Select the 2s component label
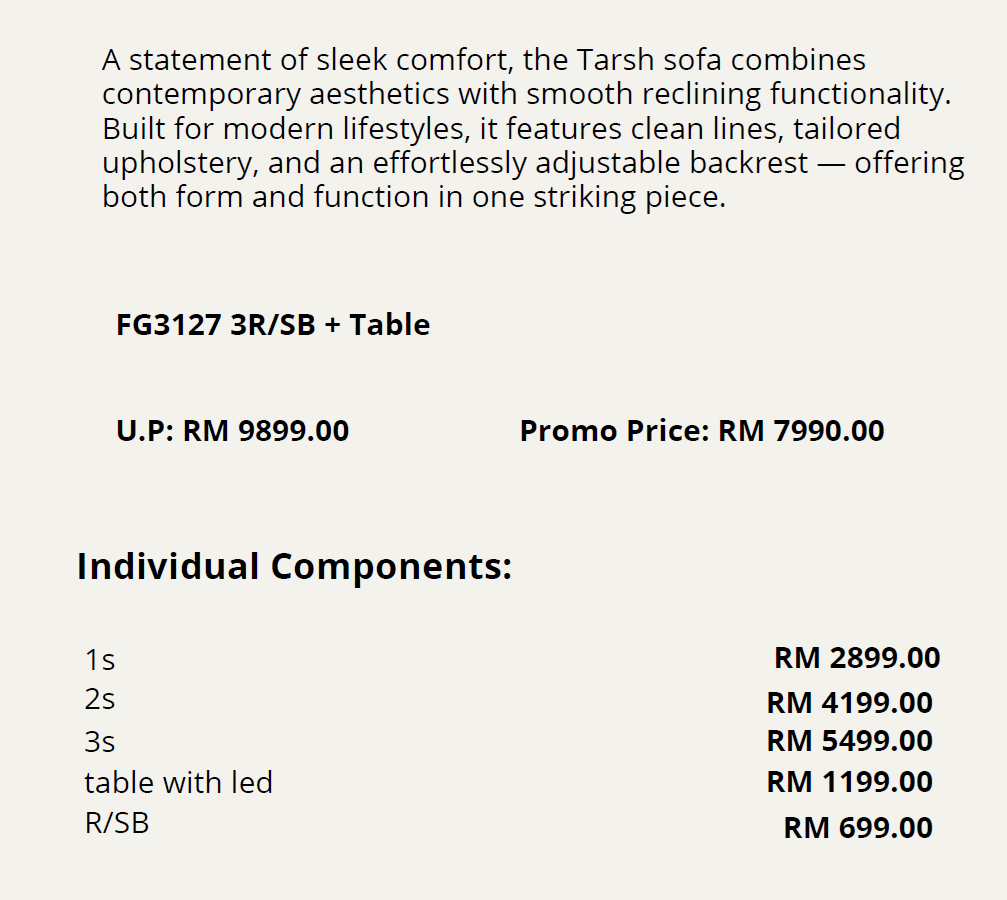This screenshot has height=900, width=1007. 100,699
